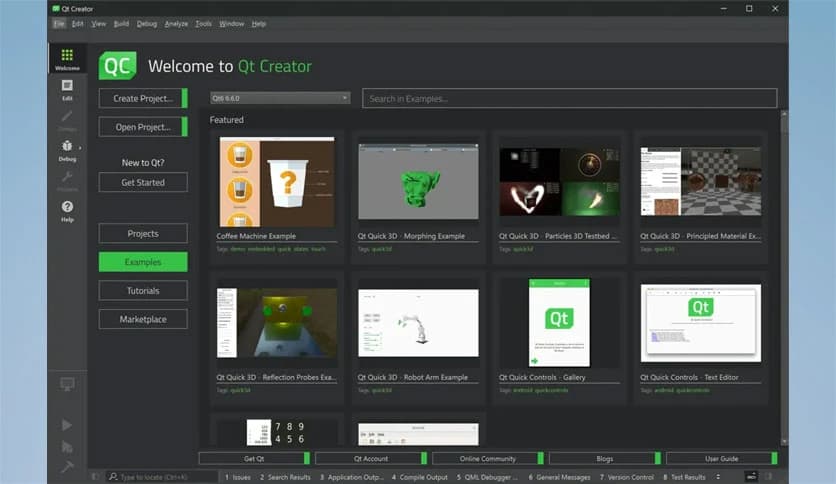Open the File menu
Screen dimensions: 836x484
(x=59, y=23)
